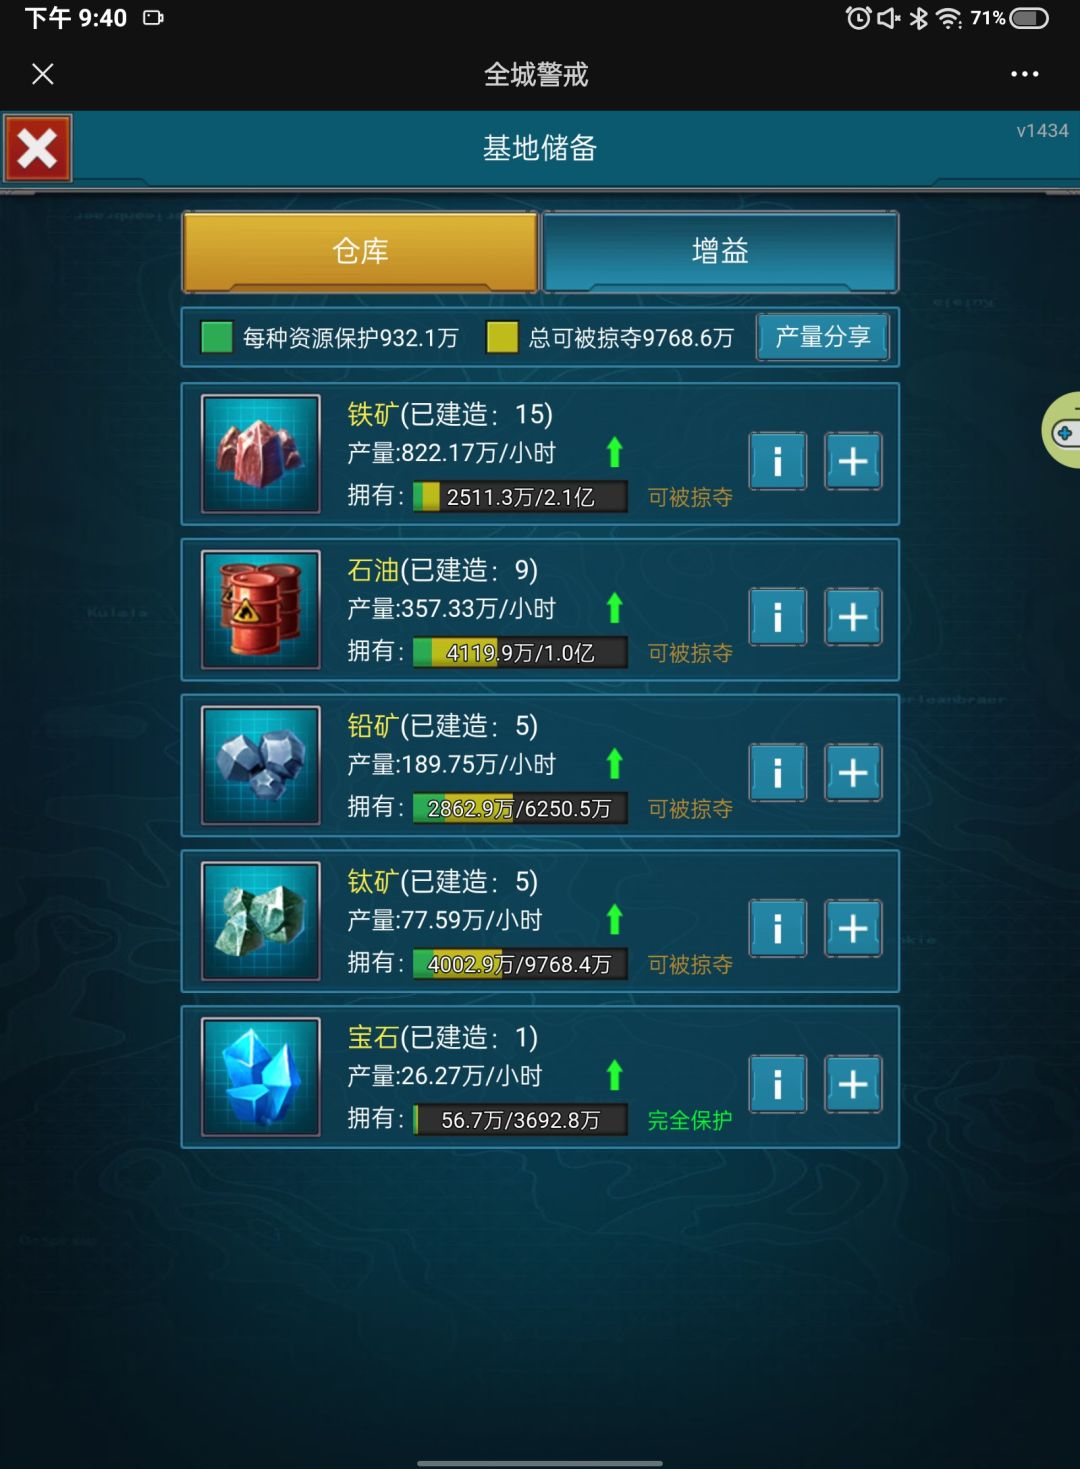Switch to the 增益 tab
Screen dimensions: 1080x1469
pyautogui.click(x=720, y=251)
